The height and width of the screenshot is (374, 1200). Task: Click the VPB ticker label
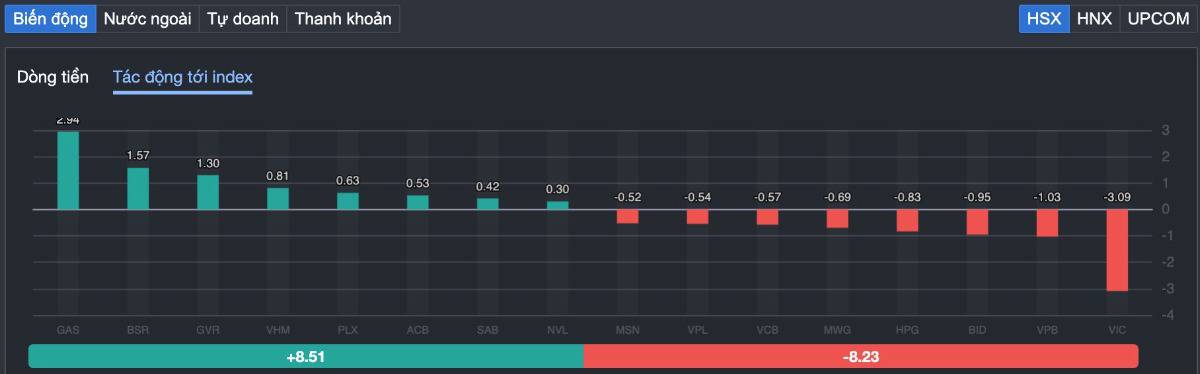click(1048, 329)
